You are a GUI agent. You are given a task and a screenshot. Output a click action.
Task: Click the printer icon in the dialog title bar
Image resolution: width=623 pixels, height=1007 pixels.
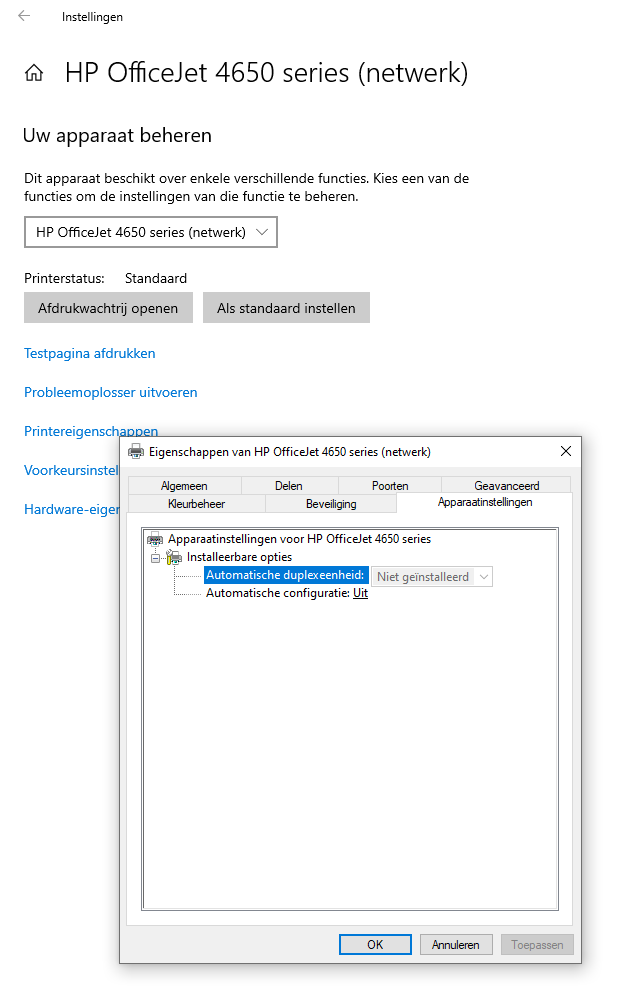[136, 451]
